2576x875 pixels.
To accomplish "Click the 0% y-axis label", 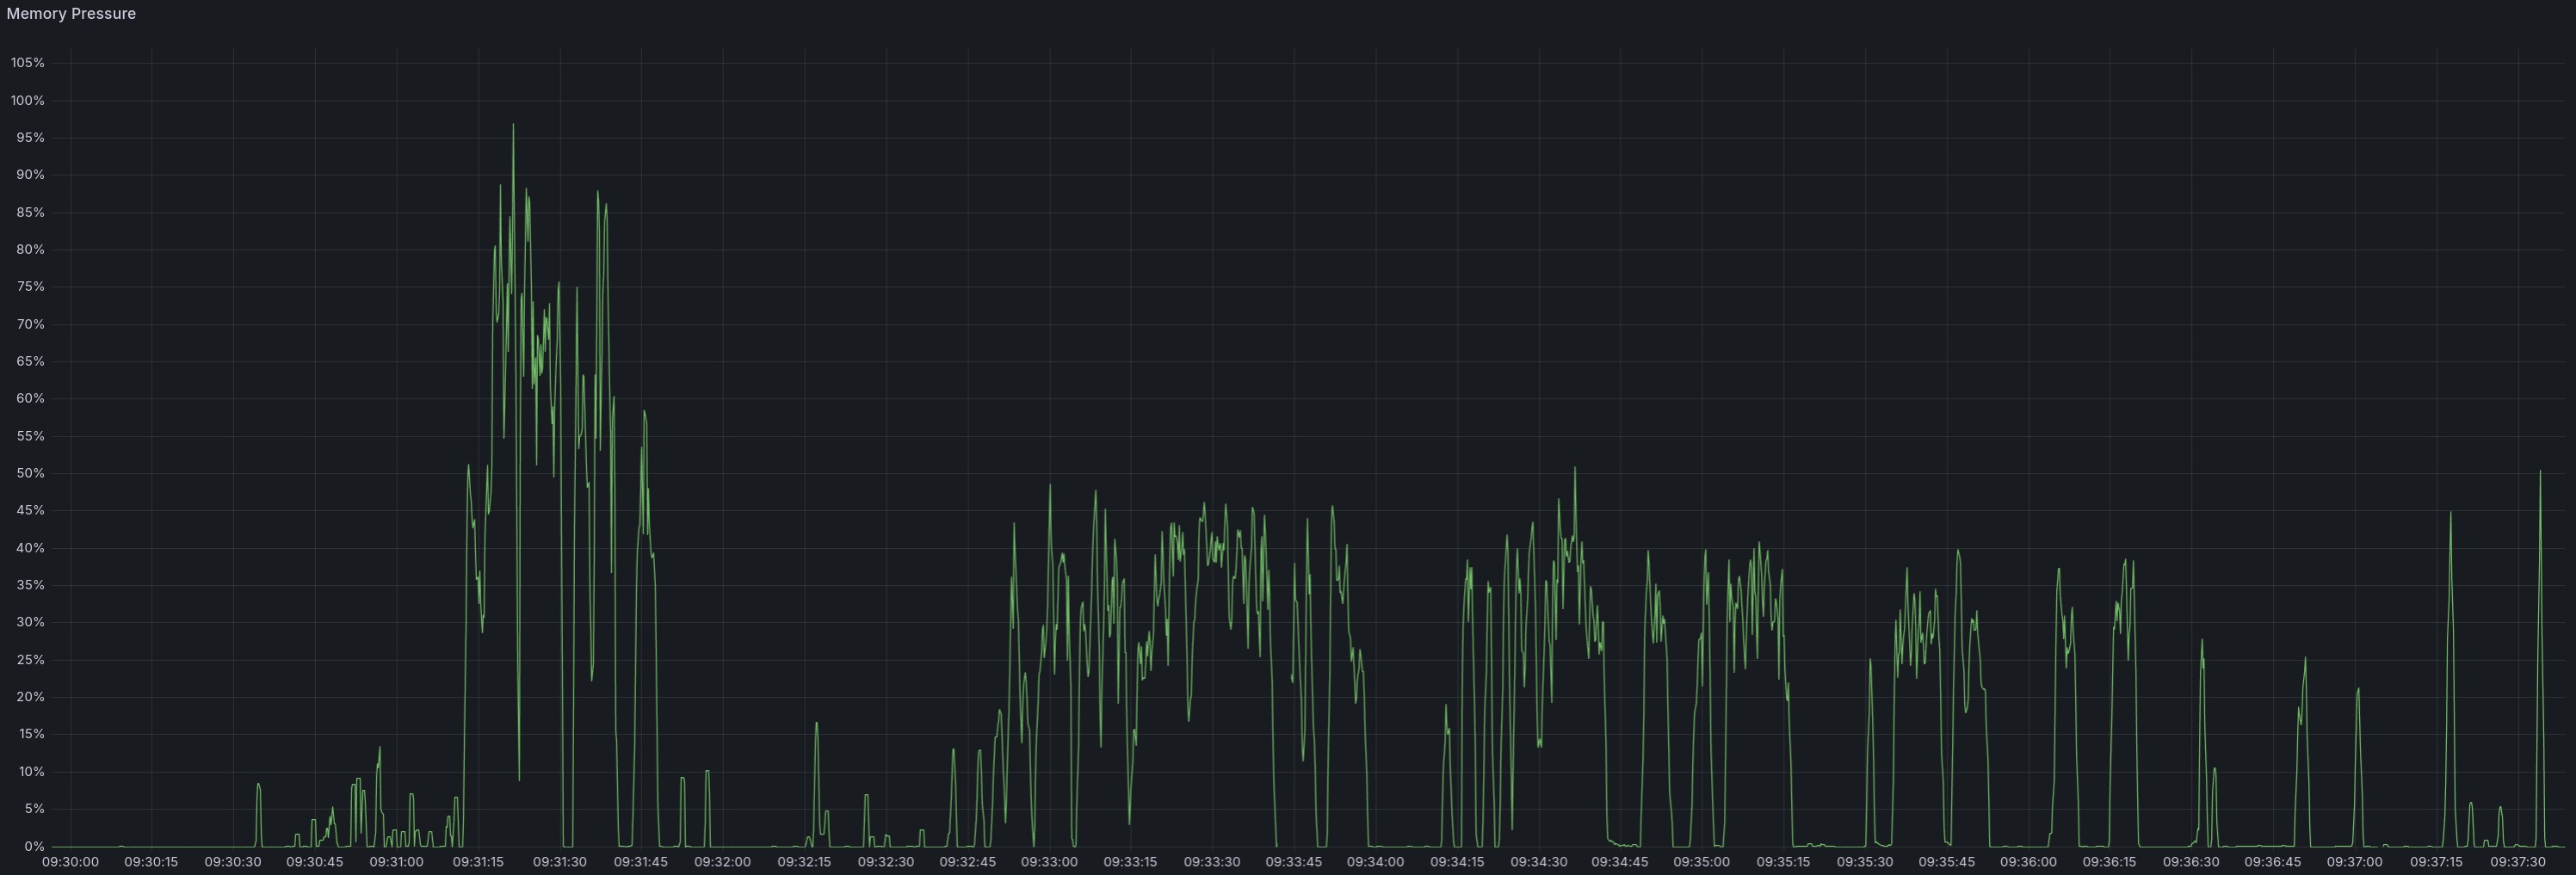I will tap(34, 847).
